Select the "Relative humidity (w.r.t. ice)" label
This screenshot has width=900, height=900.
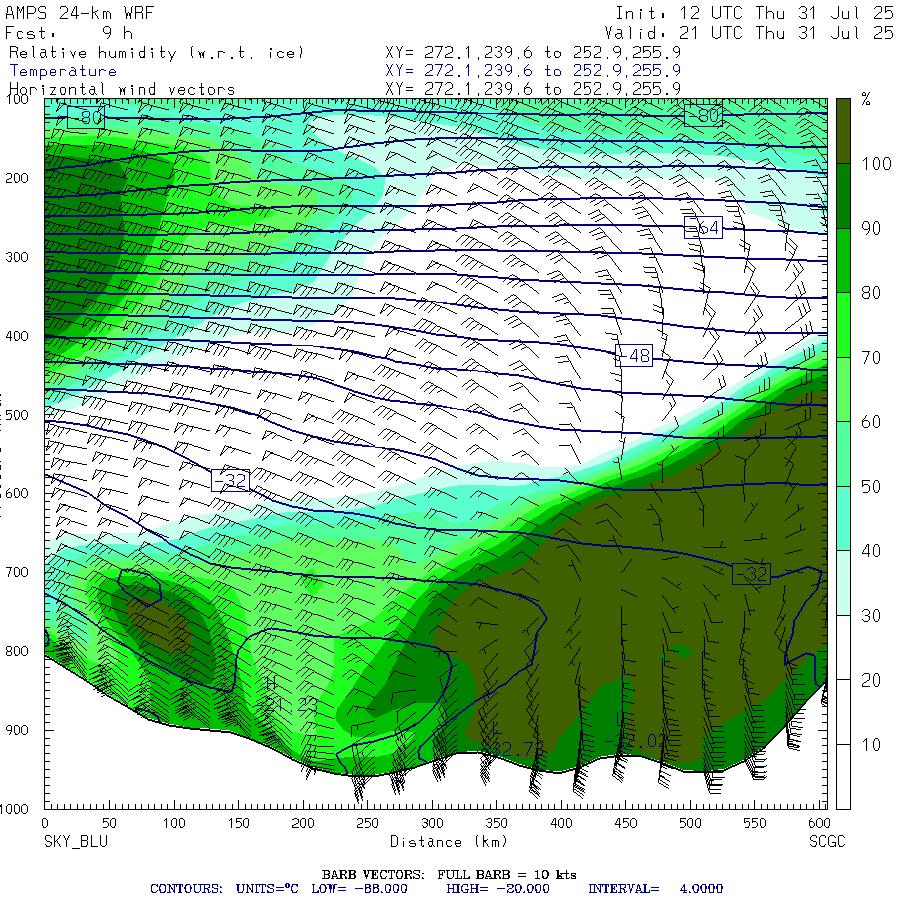(156, 53)
